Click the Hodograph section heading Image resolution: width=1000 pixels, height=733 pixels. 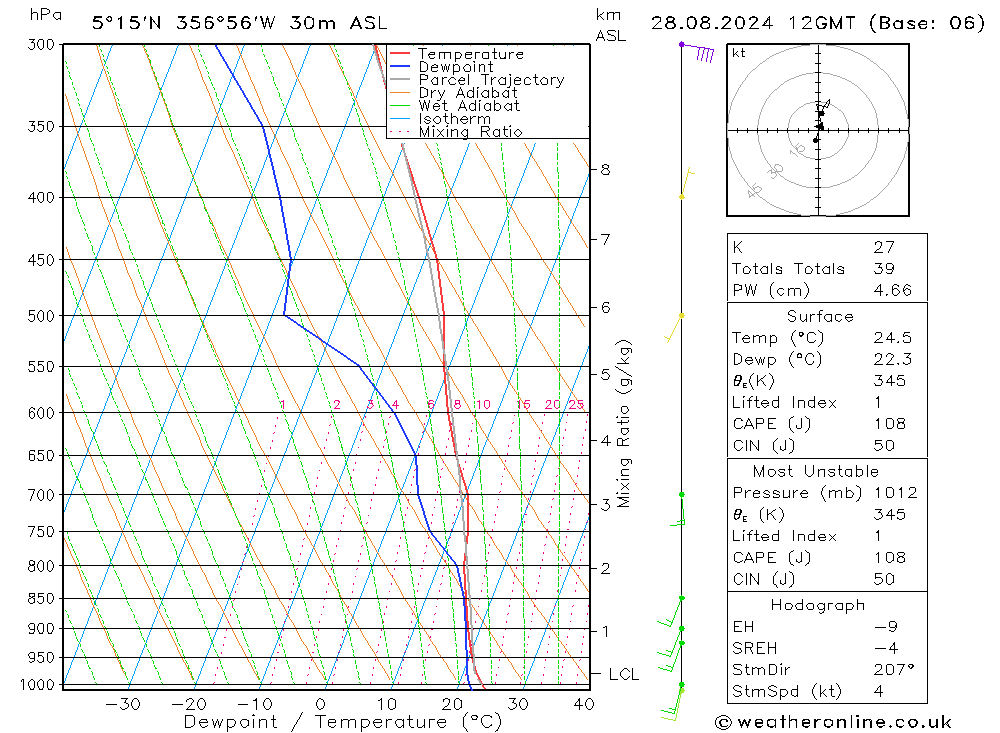coord(818,605)
